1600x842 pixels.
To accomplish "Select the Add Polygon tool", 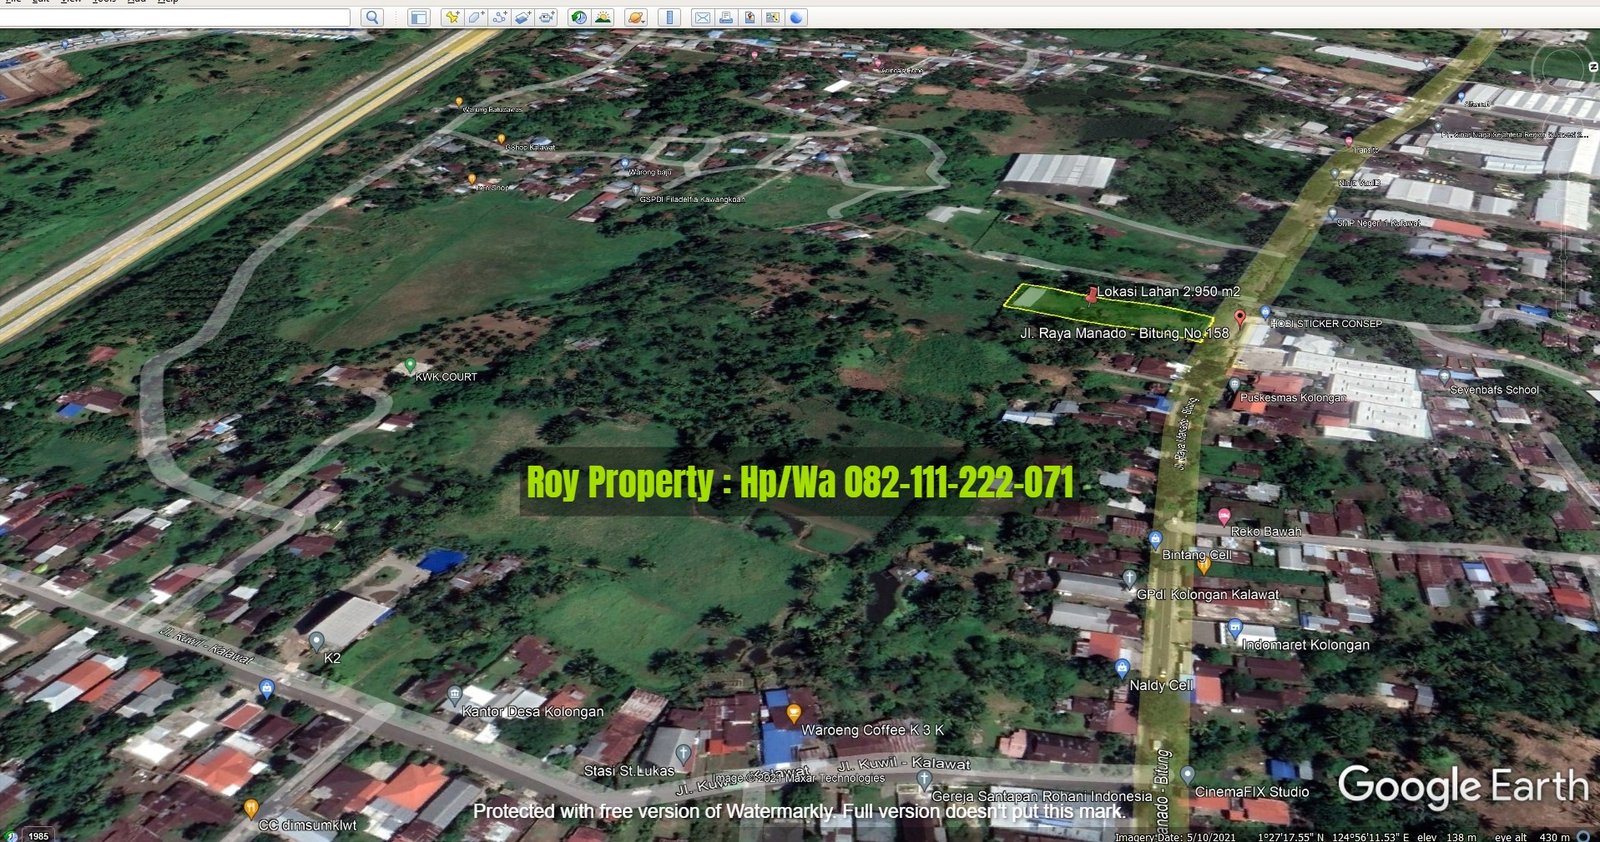I will click(x=476, y=17).
